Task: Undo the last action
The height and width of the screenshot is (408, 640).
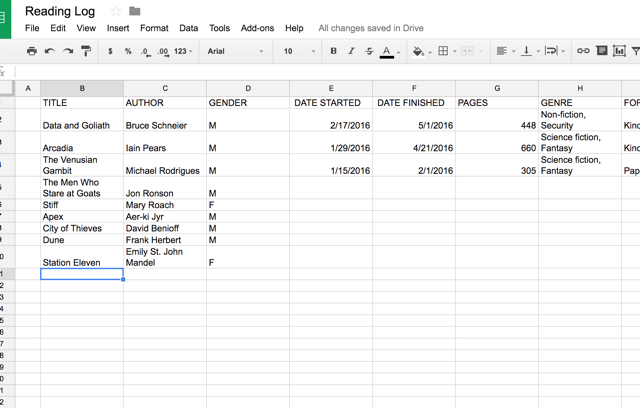Action: [x=50, y=51]
